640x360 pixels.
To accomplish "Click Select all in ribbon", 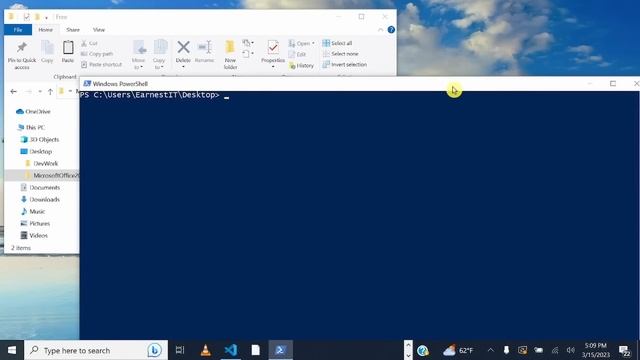I will point(337,43).
